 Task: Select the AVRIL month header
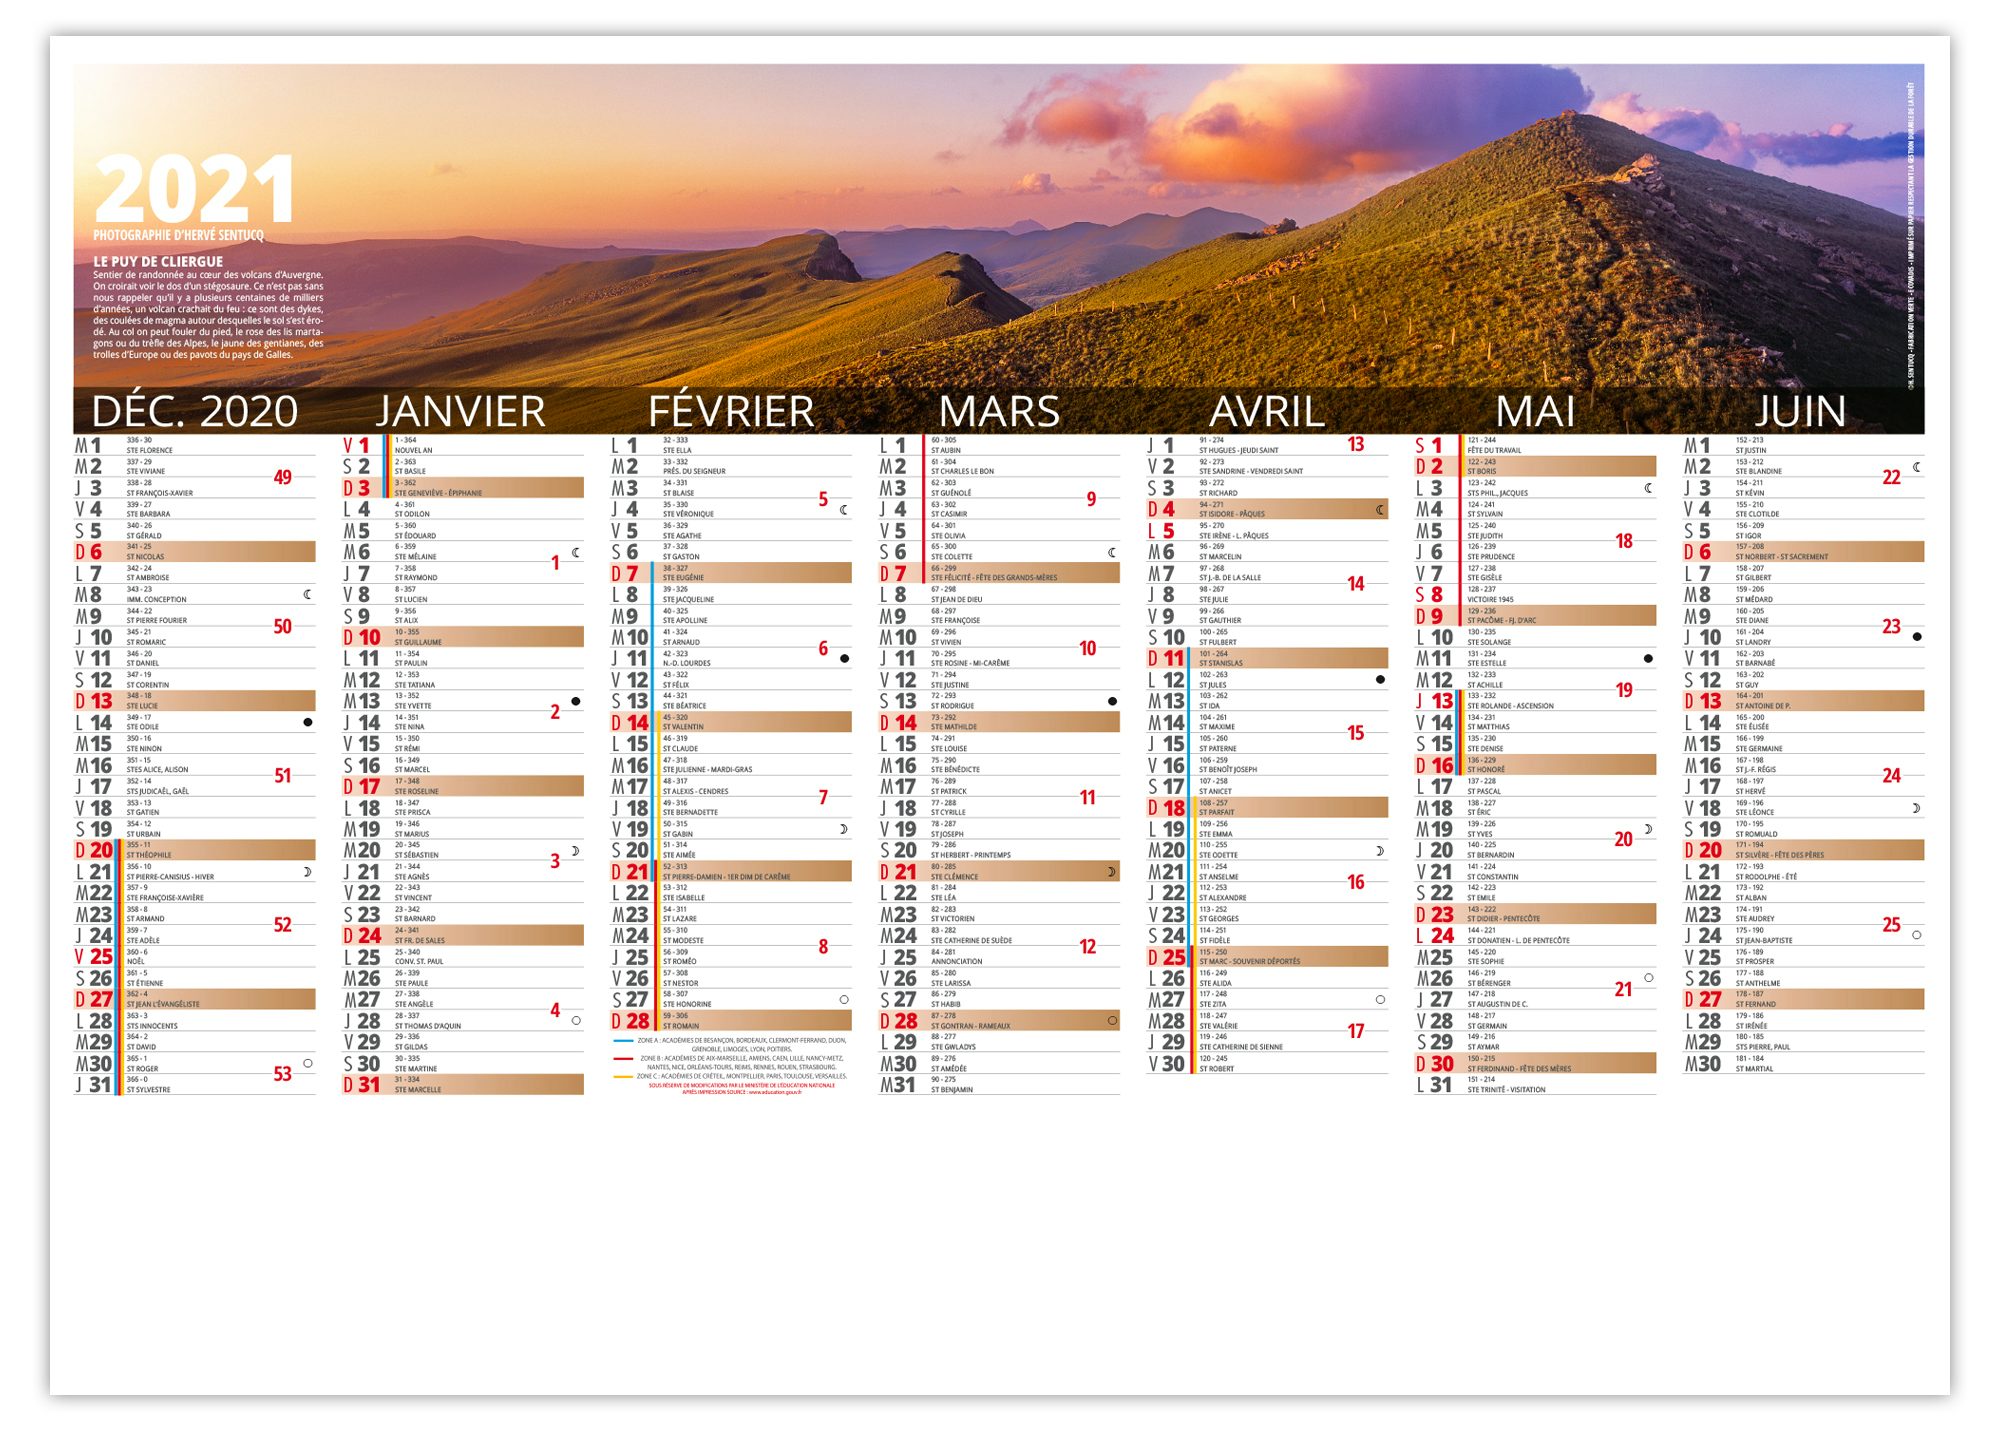pyautogui.click(x=1266, y=411)
